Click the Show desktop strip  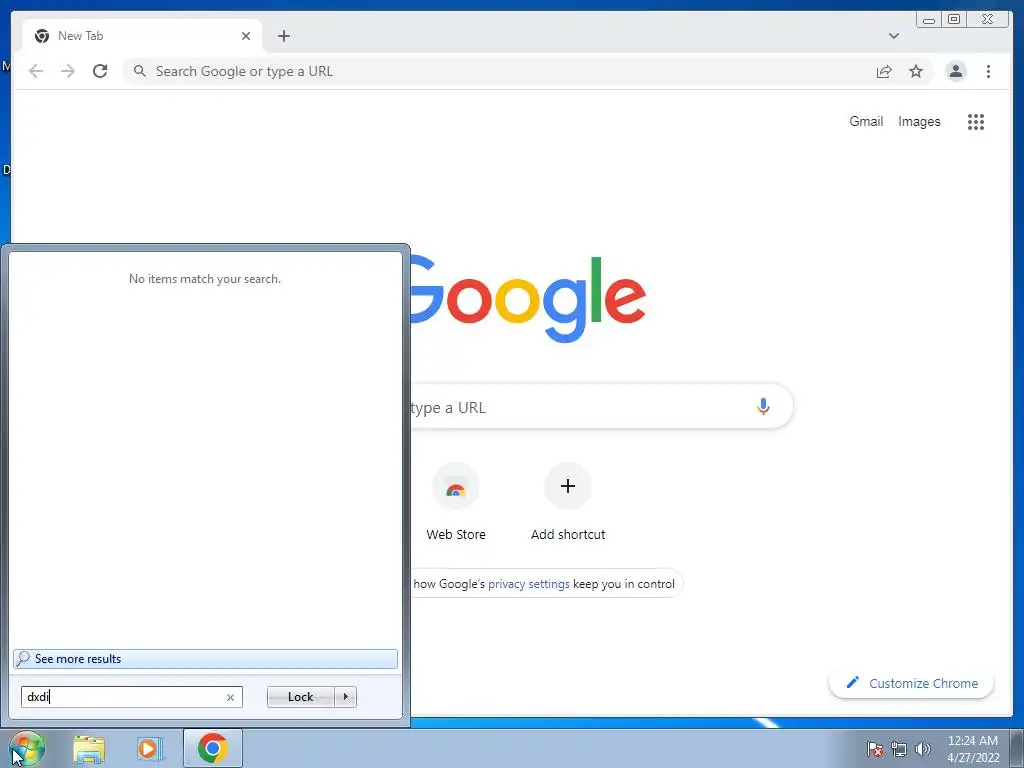[1017, 749]
